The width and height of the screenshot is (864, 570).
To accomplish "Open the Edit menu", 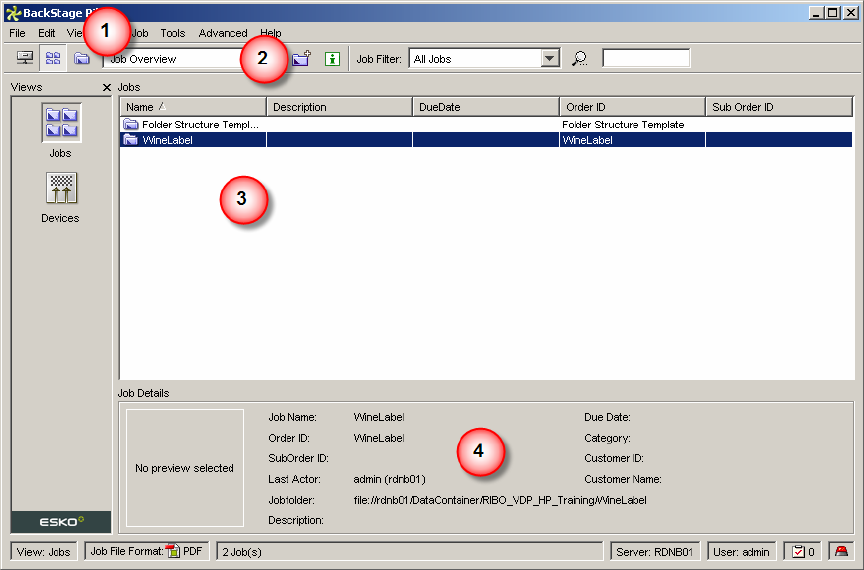I will click(46, 33).
